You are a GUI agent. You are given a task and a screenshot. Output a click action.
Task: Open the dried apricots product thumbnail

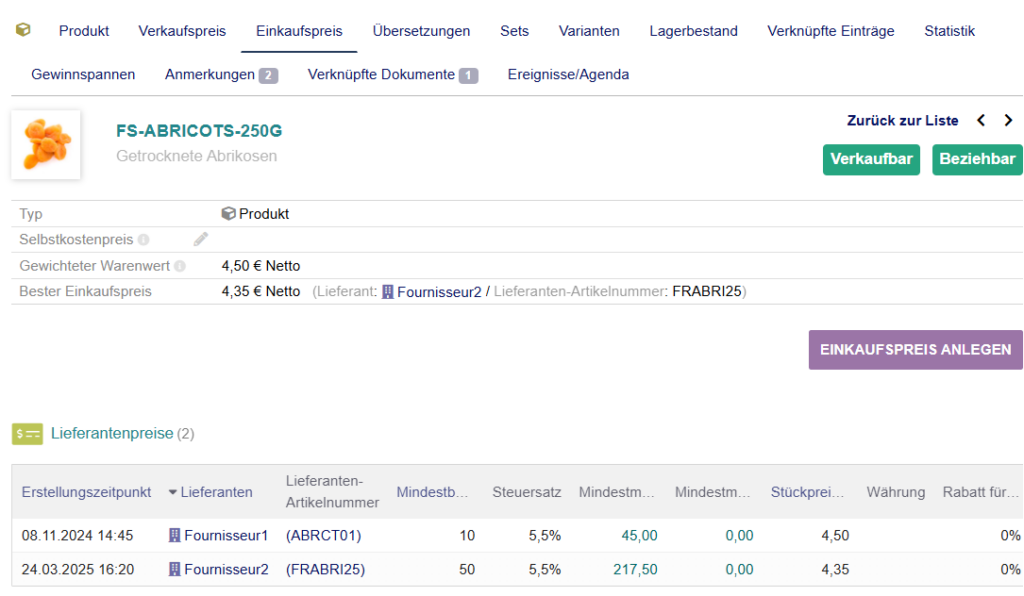point(46,145)
